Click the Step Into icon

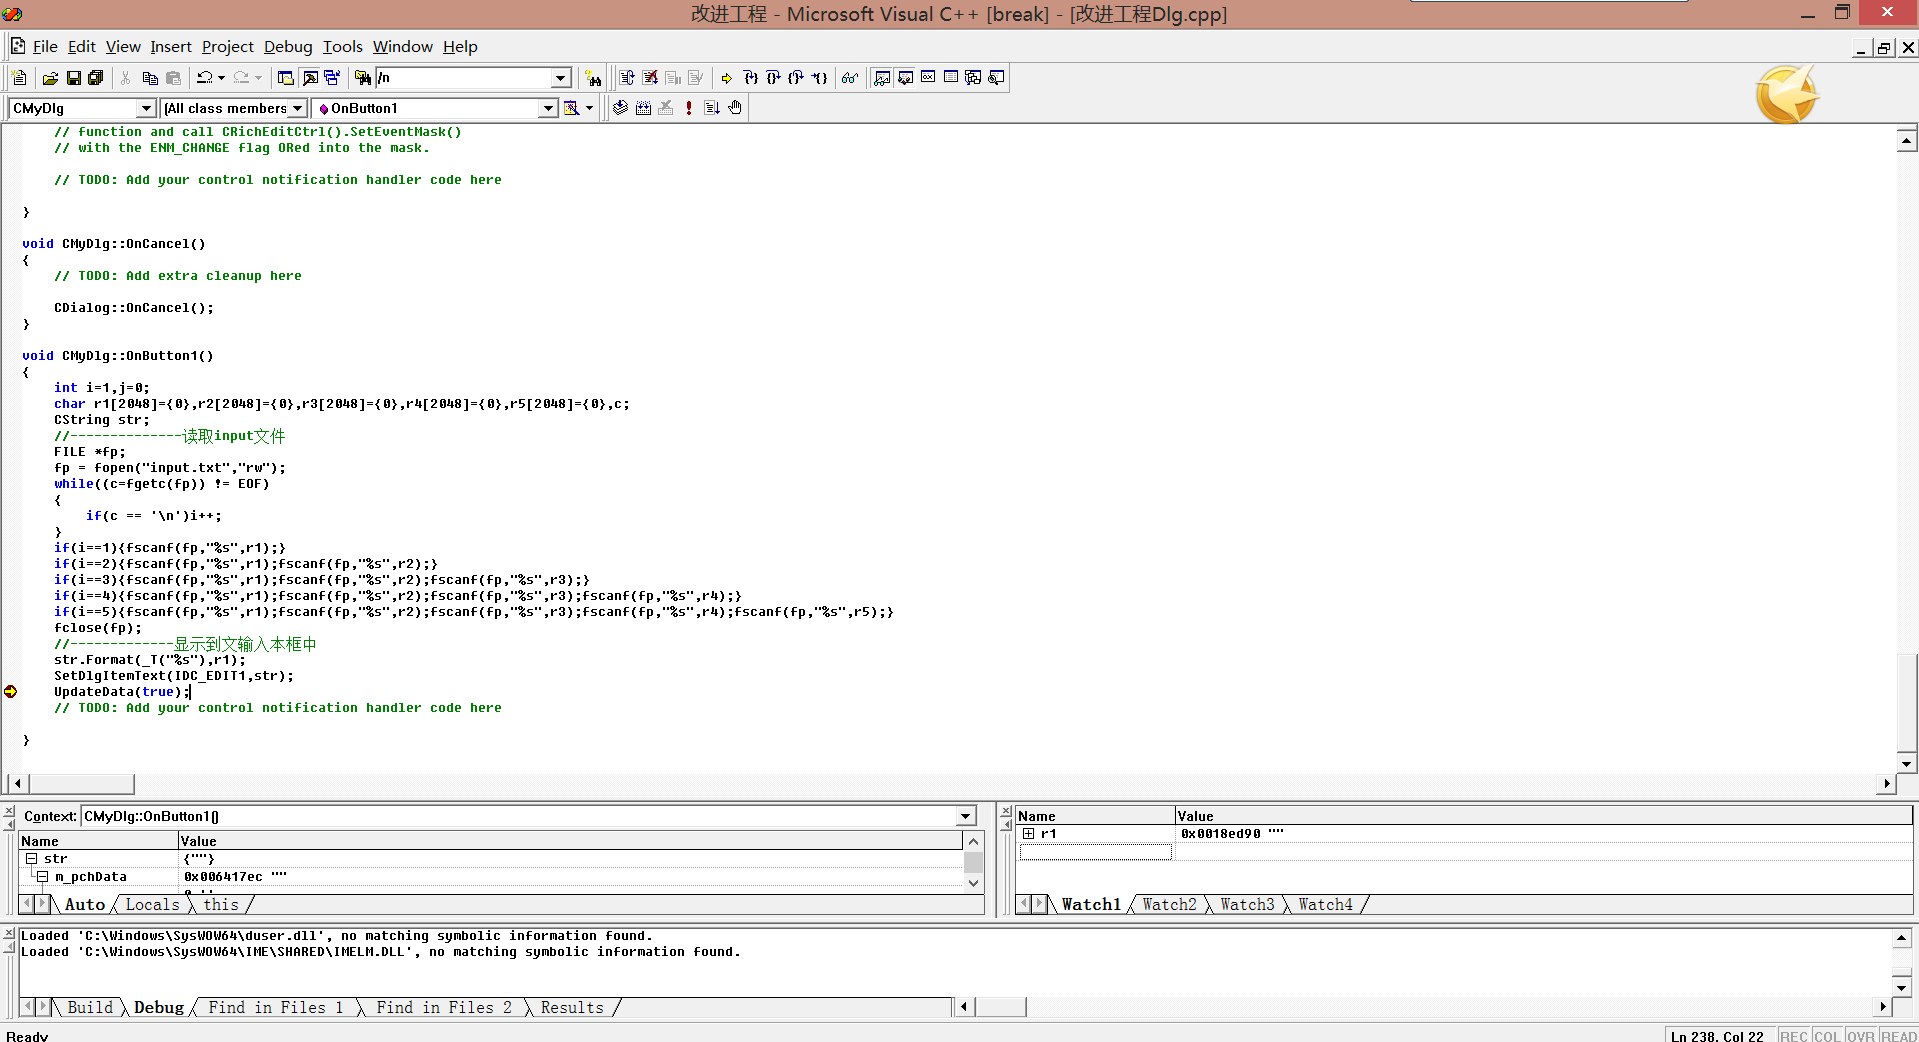click(x=750, y=78)
